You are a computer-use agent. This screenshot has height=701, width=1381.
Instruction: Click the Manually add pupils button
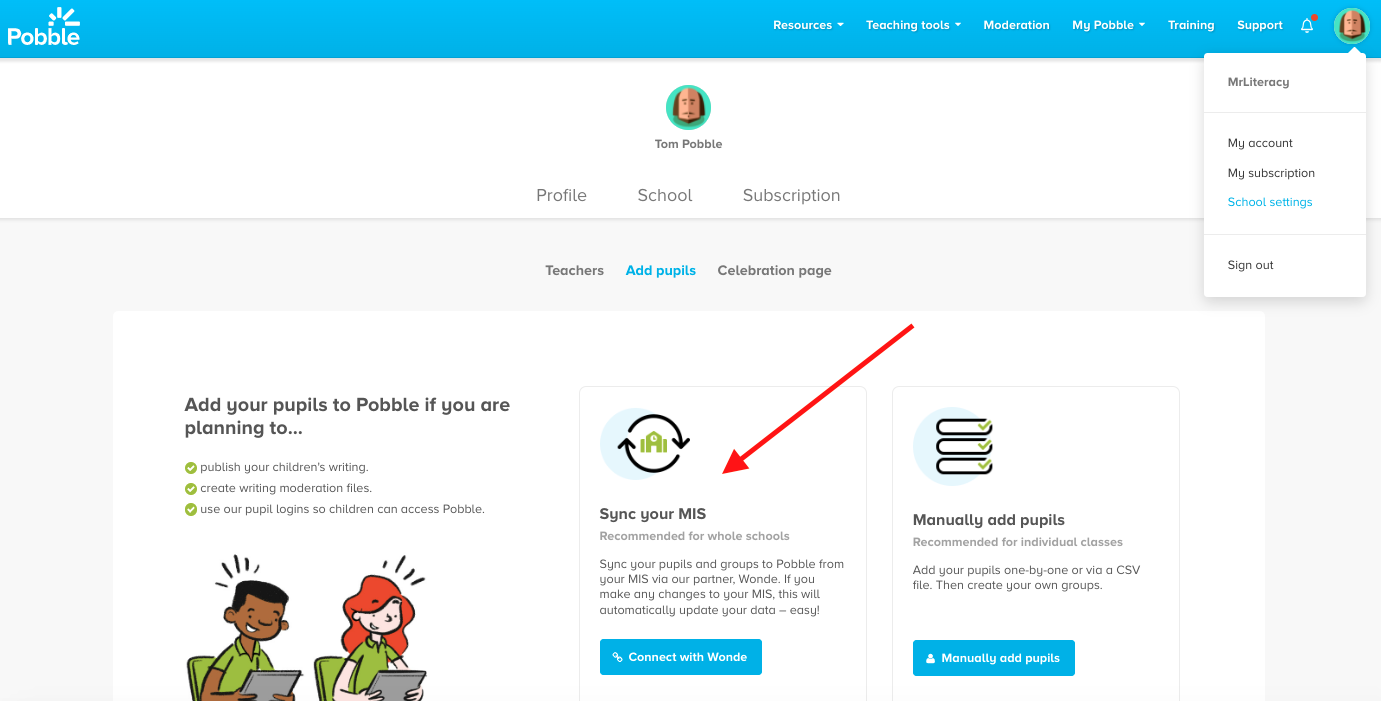point(993,658)
